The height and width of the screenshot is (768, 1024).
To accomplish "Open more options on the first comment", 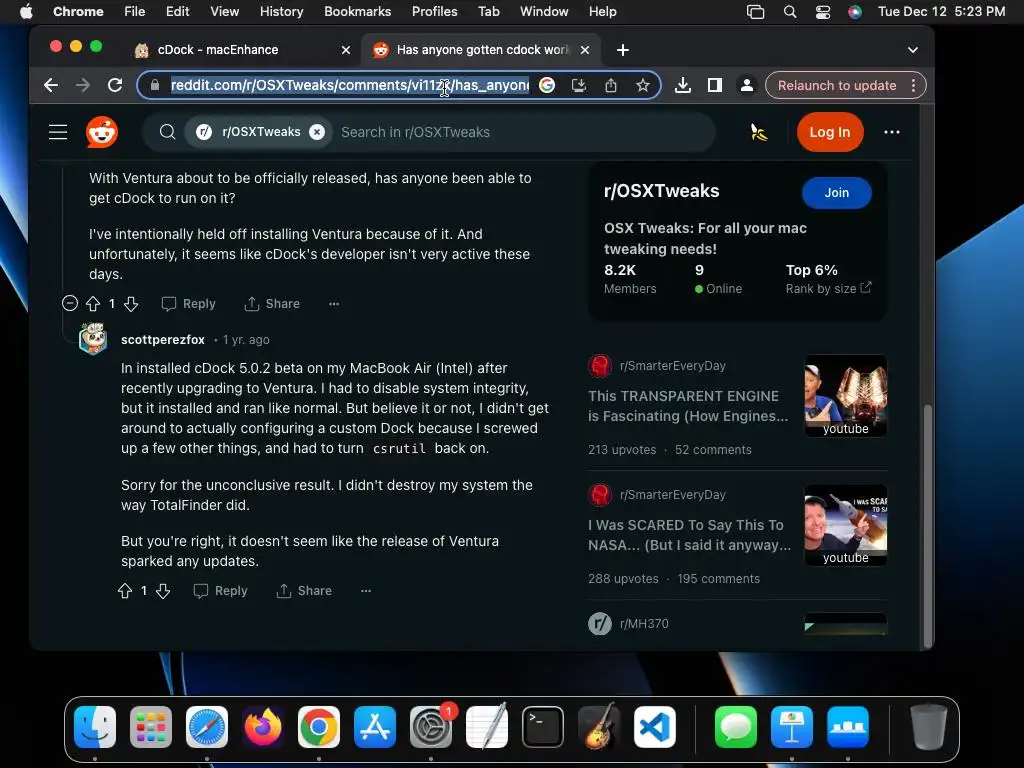I will click(334, 304).
